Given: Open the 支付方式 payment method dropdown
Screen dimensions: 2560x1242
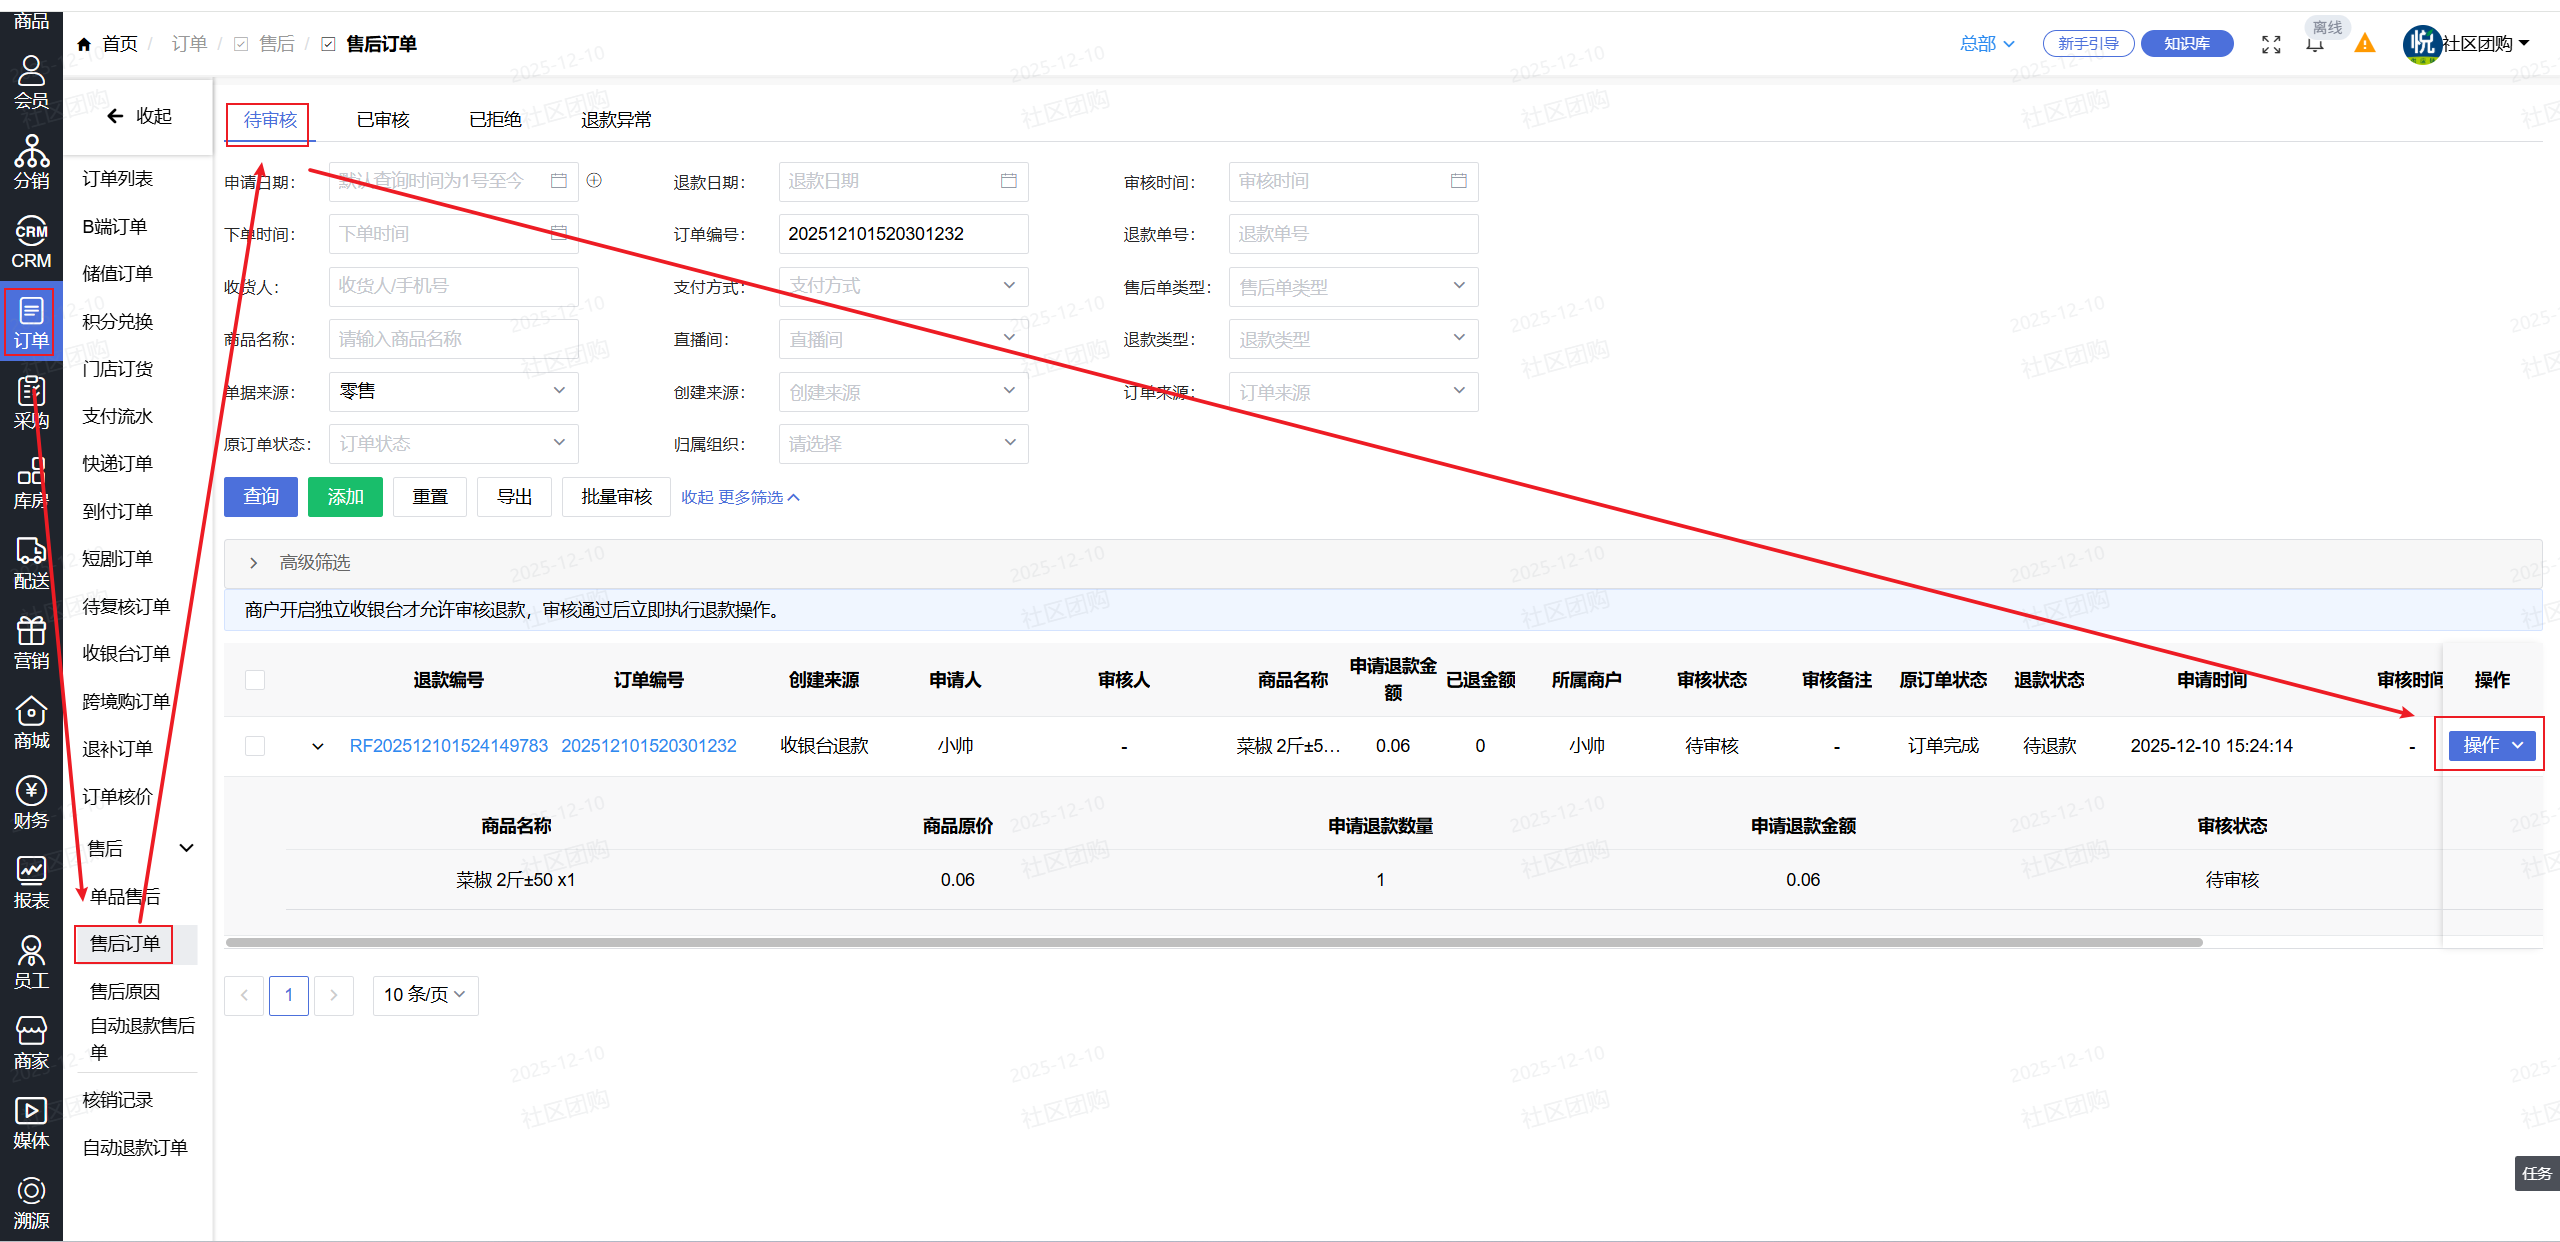Looking at the screenshot, I should click(x=902, y=286).
